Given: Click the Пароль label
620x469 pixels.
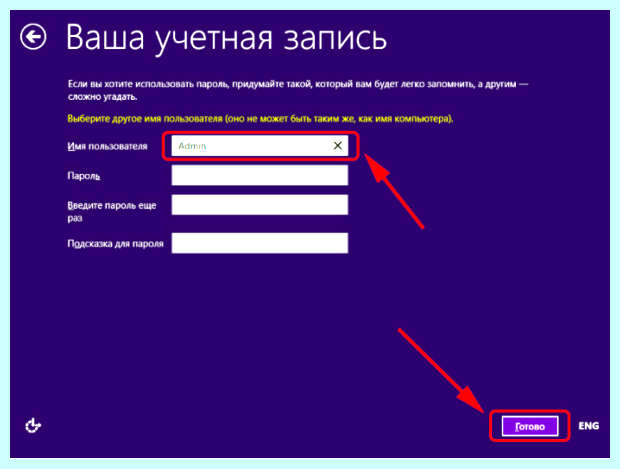Looking at the screenshot, I should [x=83, y=176].
